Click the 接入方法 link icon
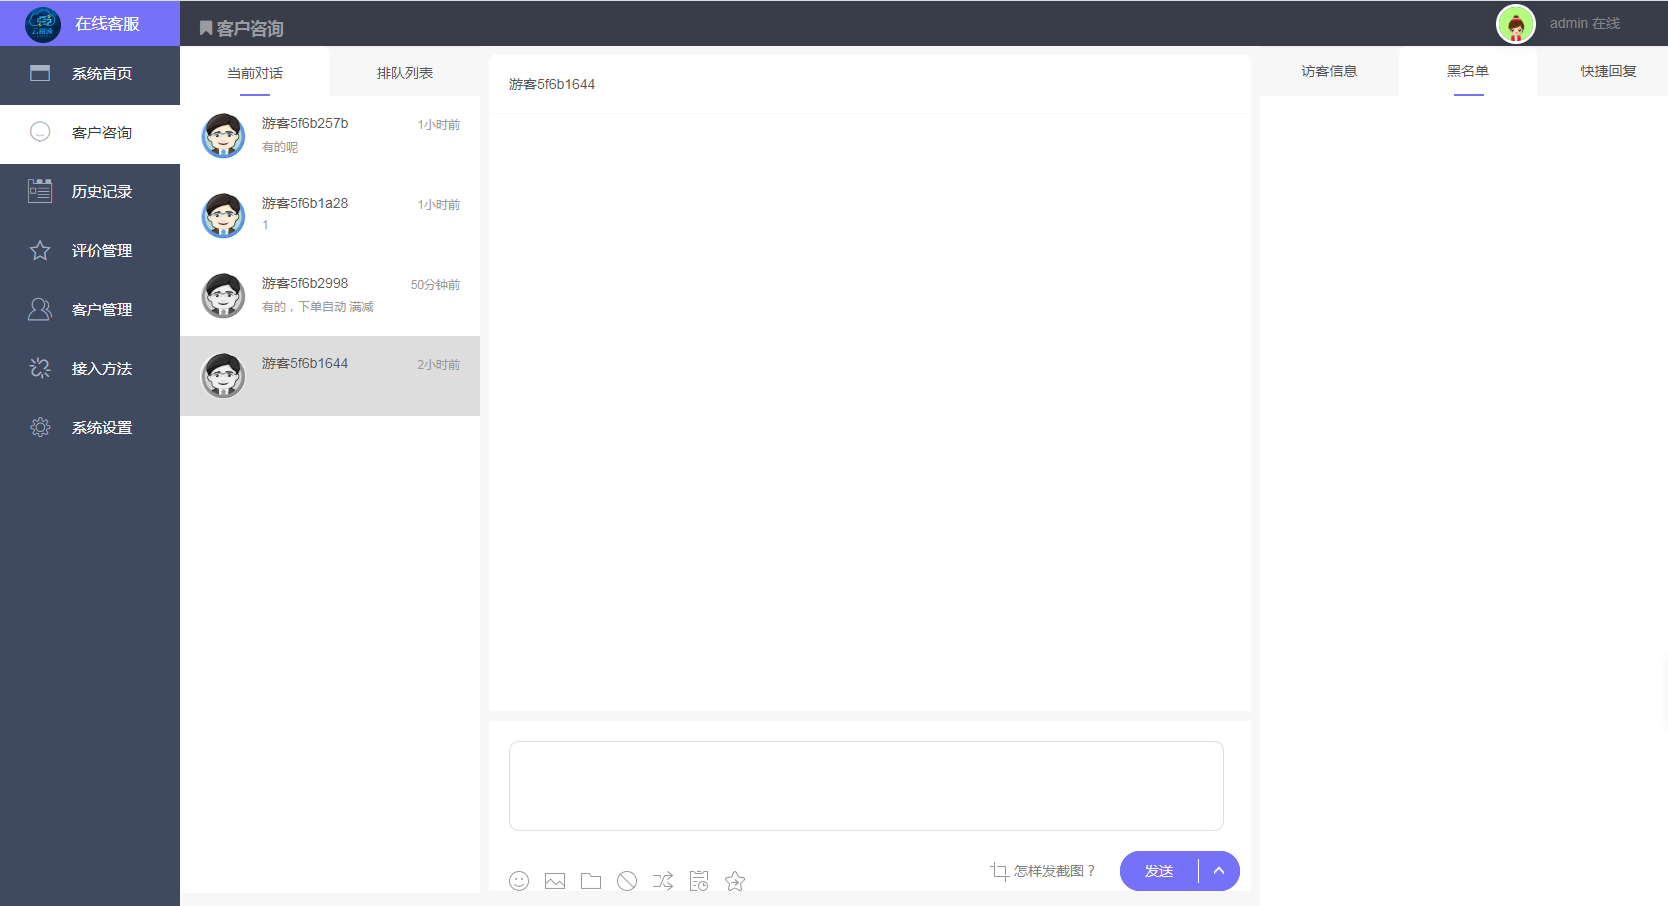 tap(40, 368)
